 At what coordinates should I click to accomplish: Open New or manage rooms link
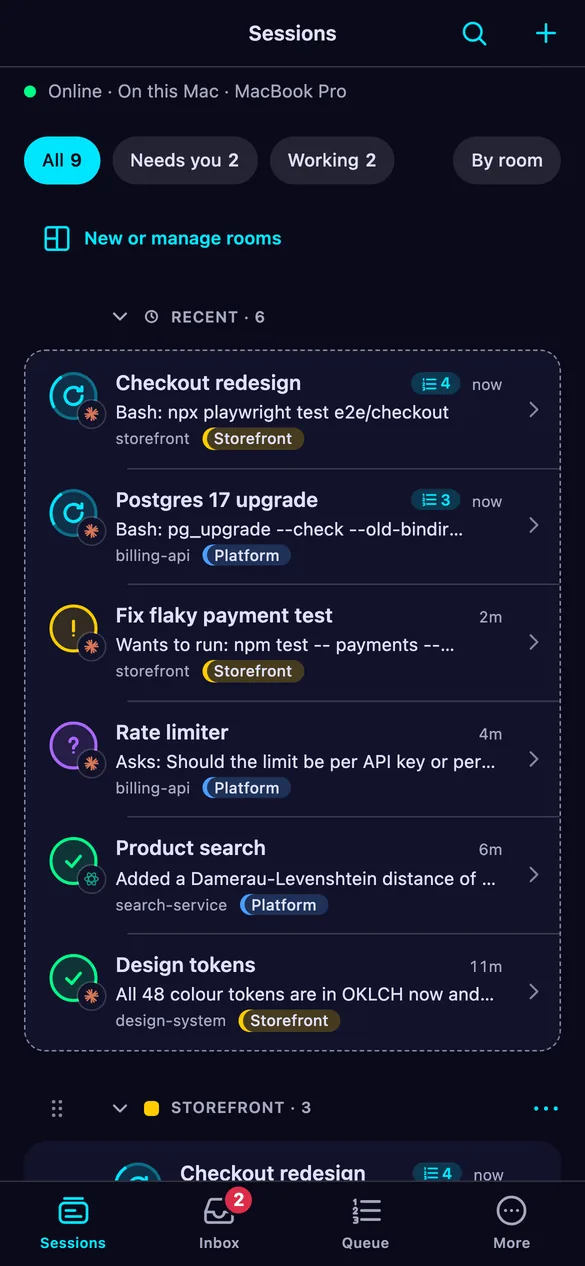[x=163, y=238]
